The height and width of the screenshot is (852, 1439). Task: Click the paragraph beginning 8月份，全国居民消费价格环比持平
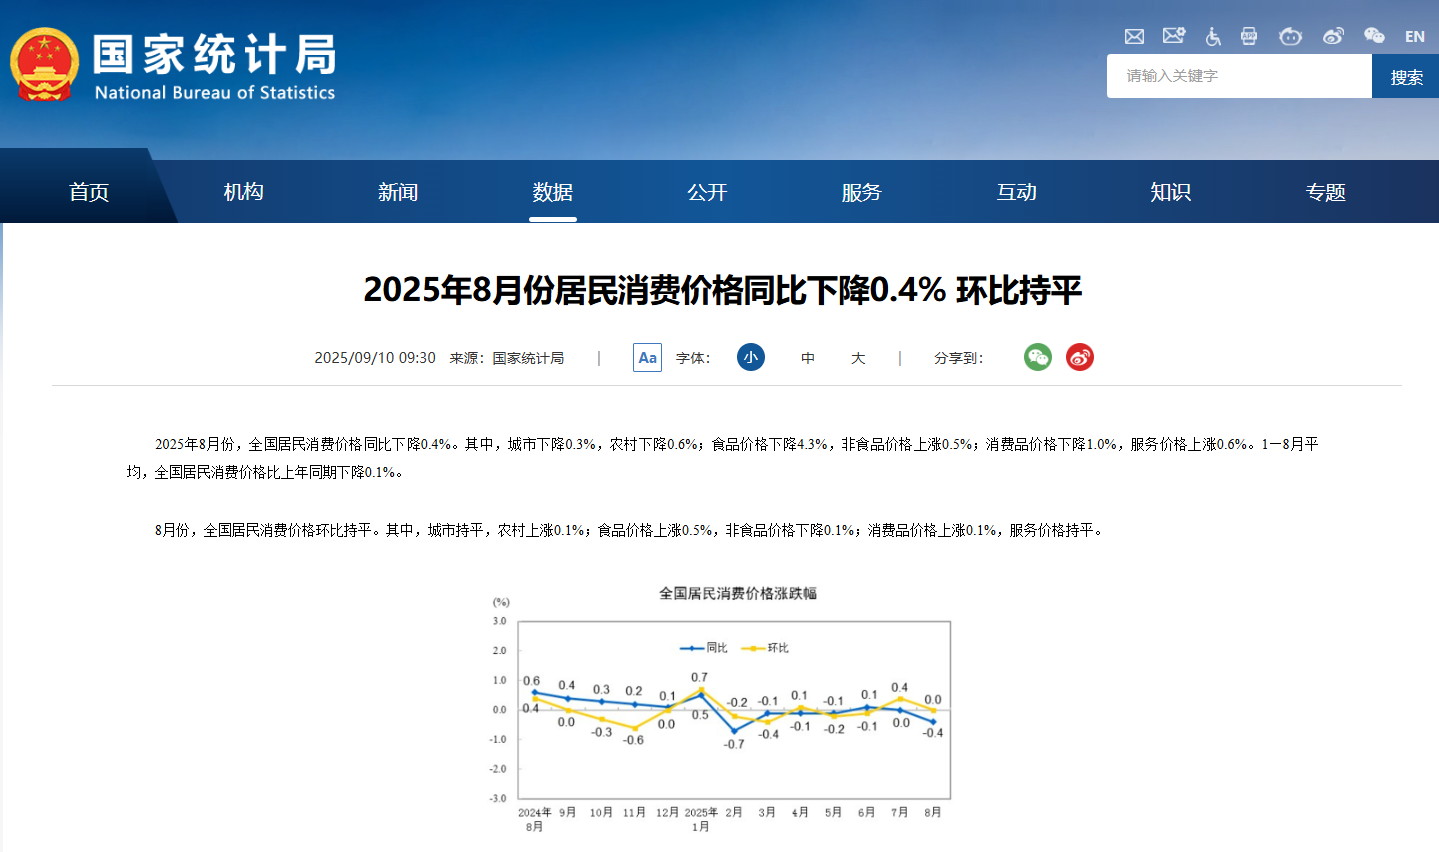pos(631,530)
